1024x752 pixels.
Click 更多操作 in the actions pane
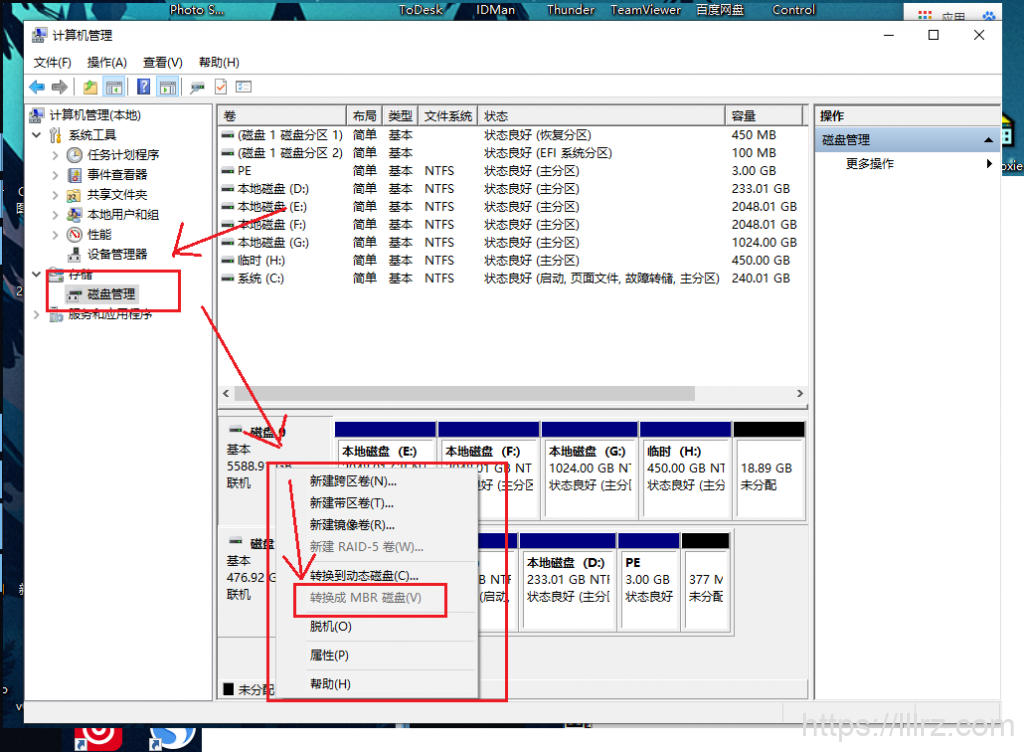(870, 164)
